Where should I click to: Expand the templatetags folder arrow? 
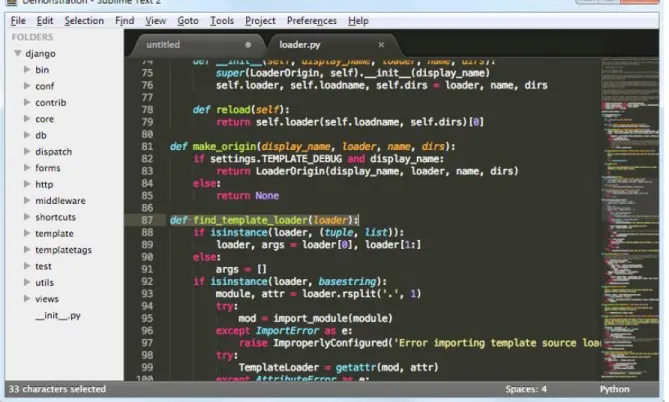(27, 249)
